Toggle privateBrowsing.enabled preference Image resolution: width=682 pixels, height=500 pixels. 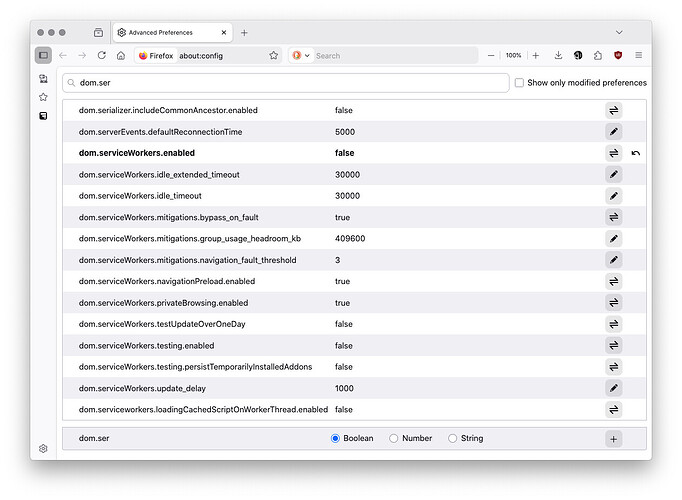[x=614, y=303]
